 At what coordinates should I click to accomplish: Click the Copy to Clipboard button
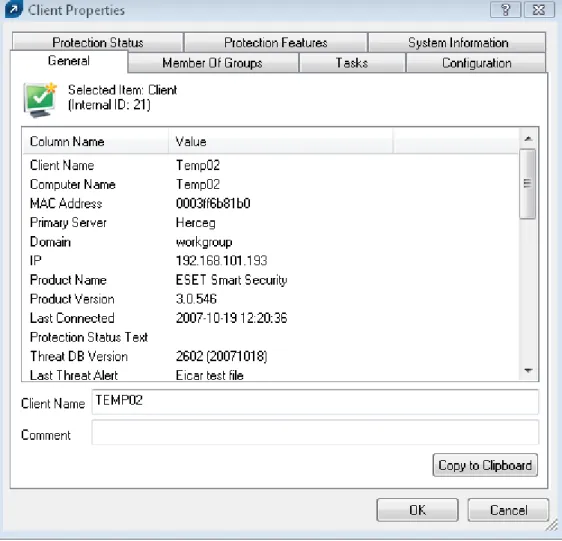pos(485,465)
